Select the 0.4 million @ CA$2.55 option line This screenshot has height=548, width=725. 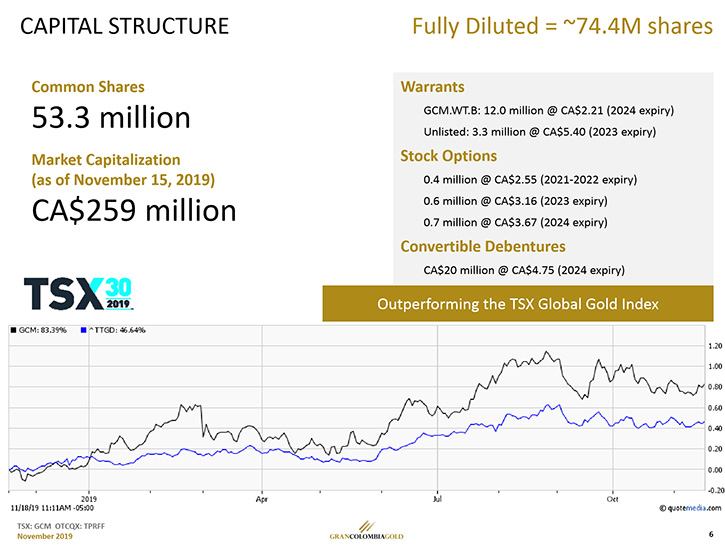tap(530, 180)
